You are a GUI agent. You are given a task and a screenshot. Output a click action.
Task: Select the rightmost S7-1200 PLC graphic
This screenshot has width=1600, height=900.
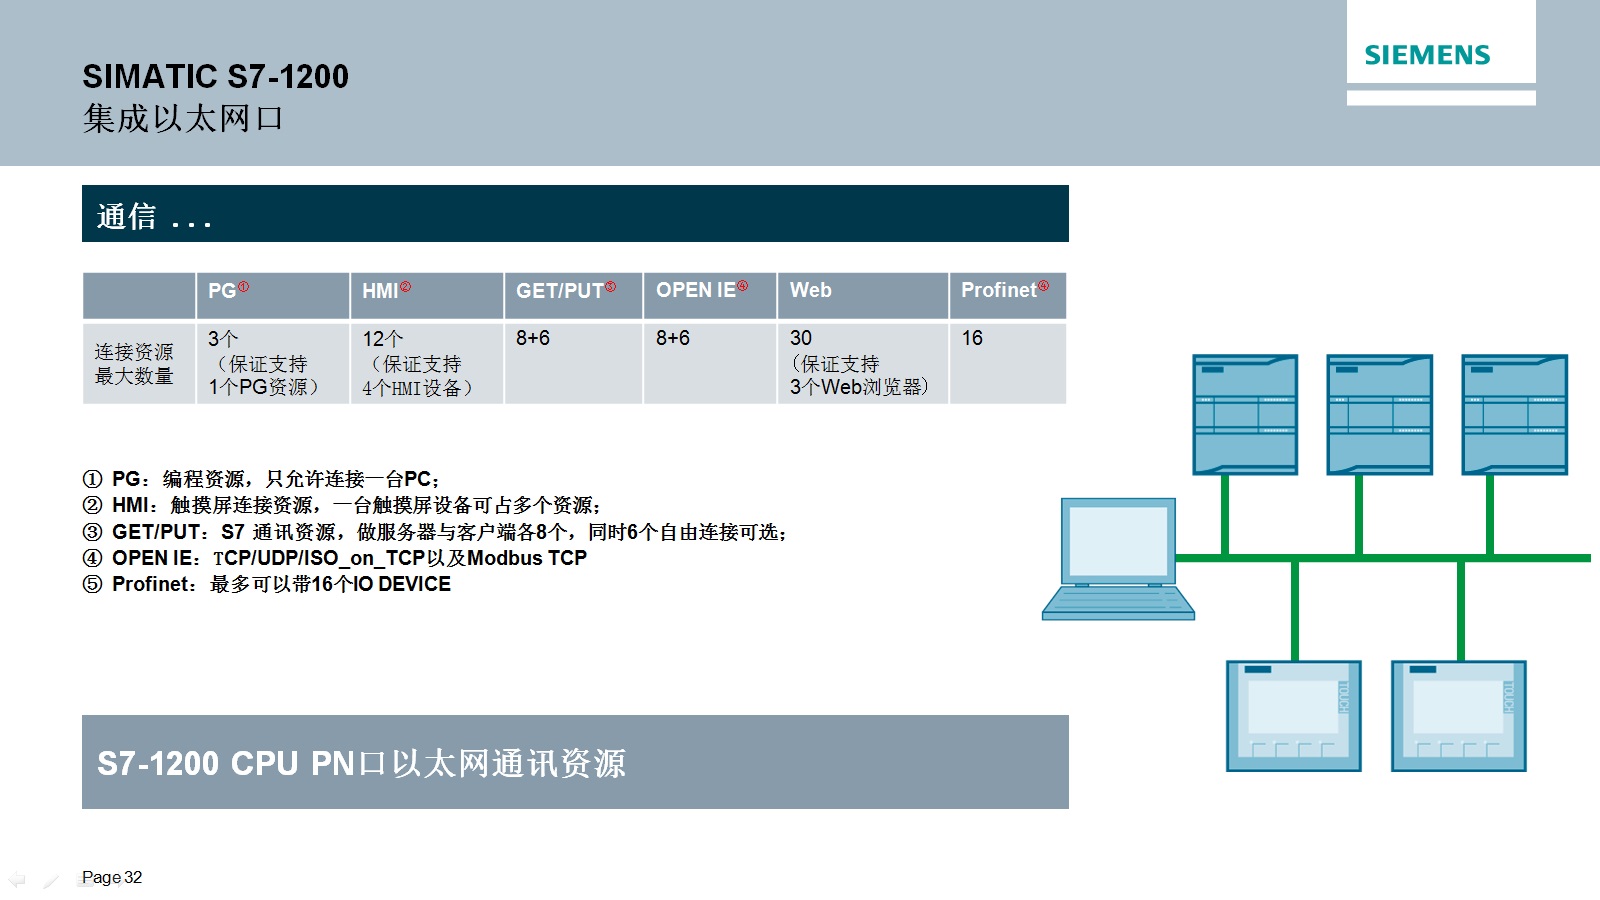point(1514,414)
